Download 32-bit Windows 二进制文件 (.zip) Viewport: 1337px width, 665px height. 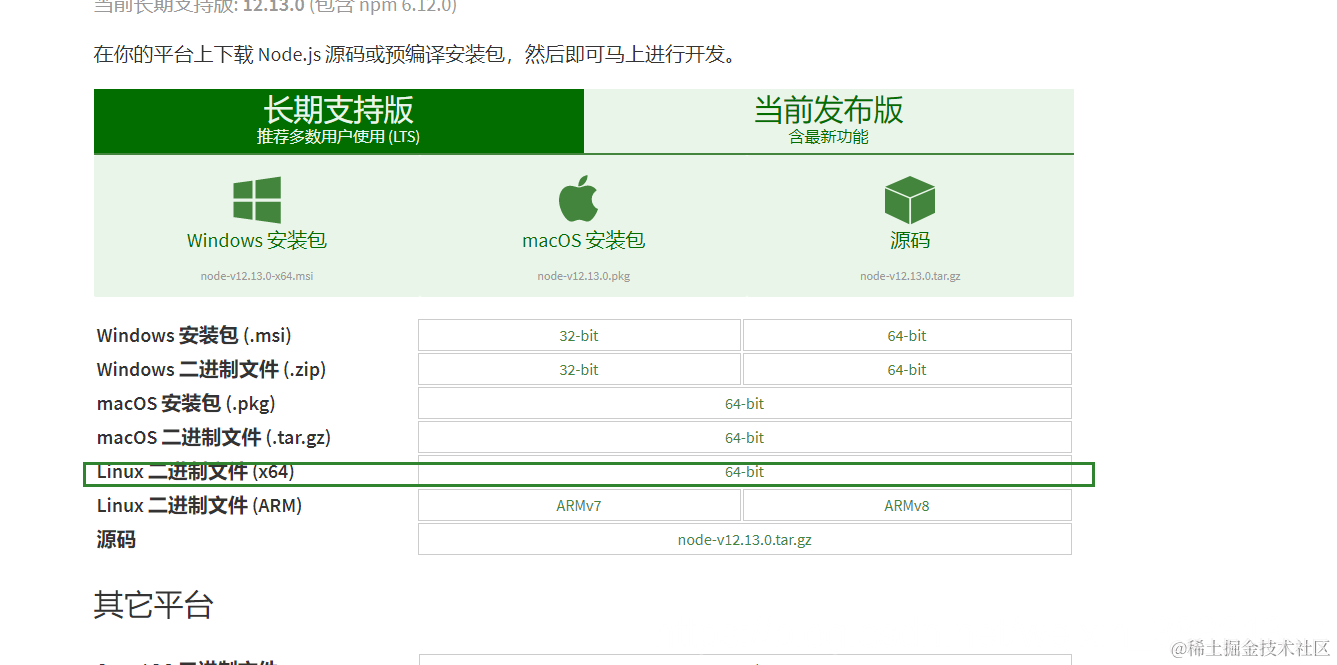click(x=579, y=370)
